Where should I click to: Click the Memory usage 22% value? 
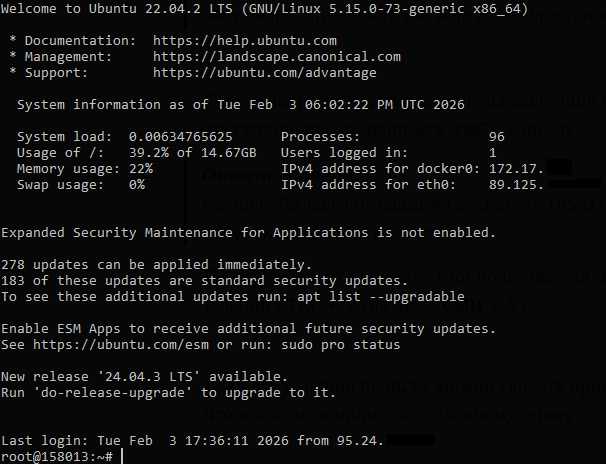[x=140, y=169]
